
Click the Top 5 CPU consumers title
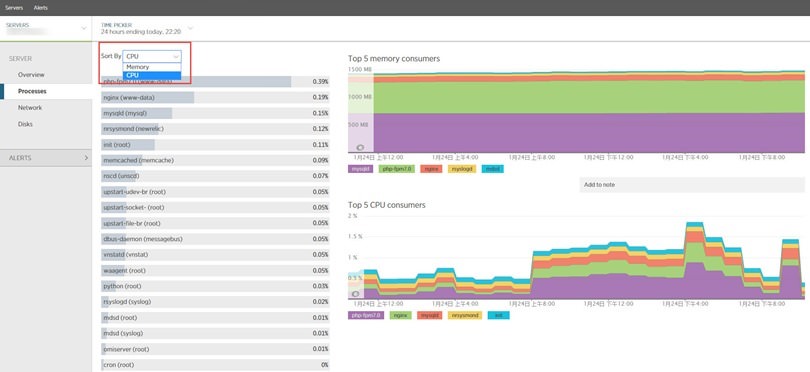[x=387, y=205]
